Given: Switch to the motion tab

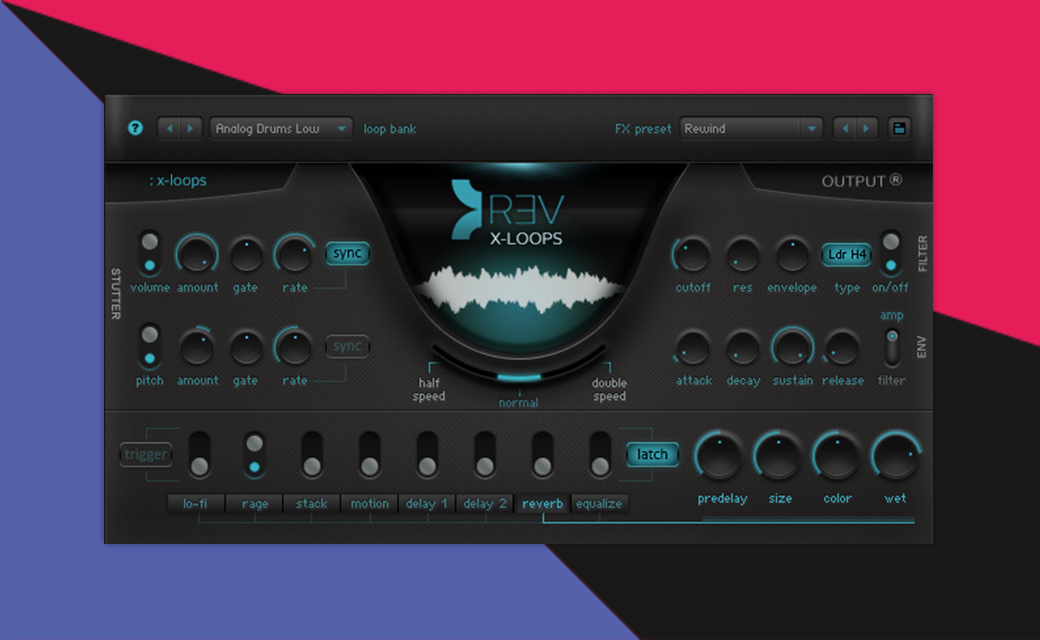Looking at the screenshot, I should point(369,503).
